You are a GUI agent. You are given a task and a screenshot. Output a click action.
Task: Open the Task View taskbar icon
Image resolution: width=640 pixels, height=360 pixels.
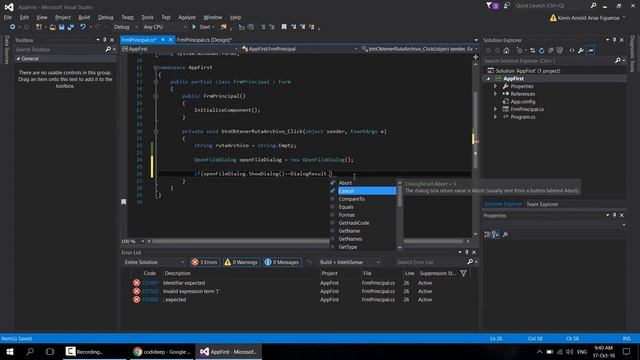coord(50,351)
